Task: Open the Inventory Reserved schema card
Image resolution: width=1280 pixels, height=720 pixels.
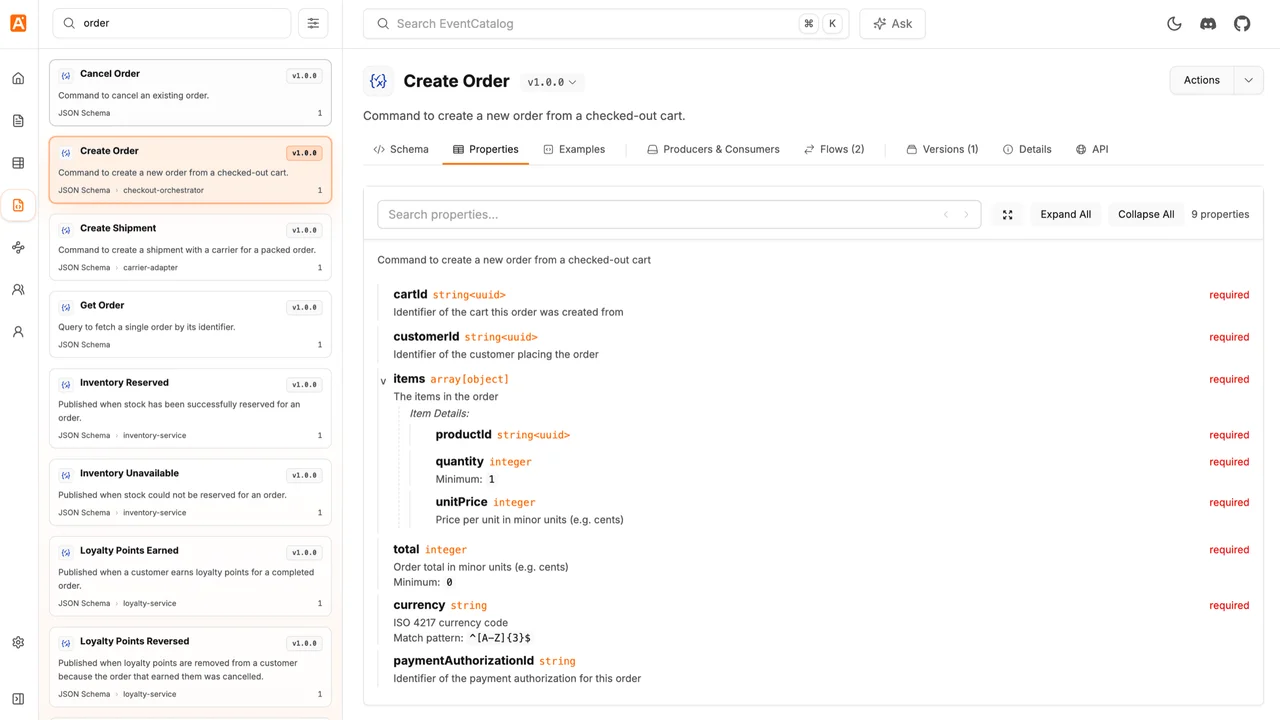Action: coord(190,408)
